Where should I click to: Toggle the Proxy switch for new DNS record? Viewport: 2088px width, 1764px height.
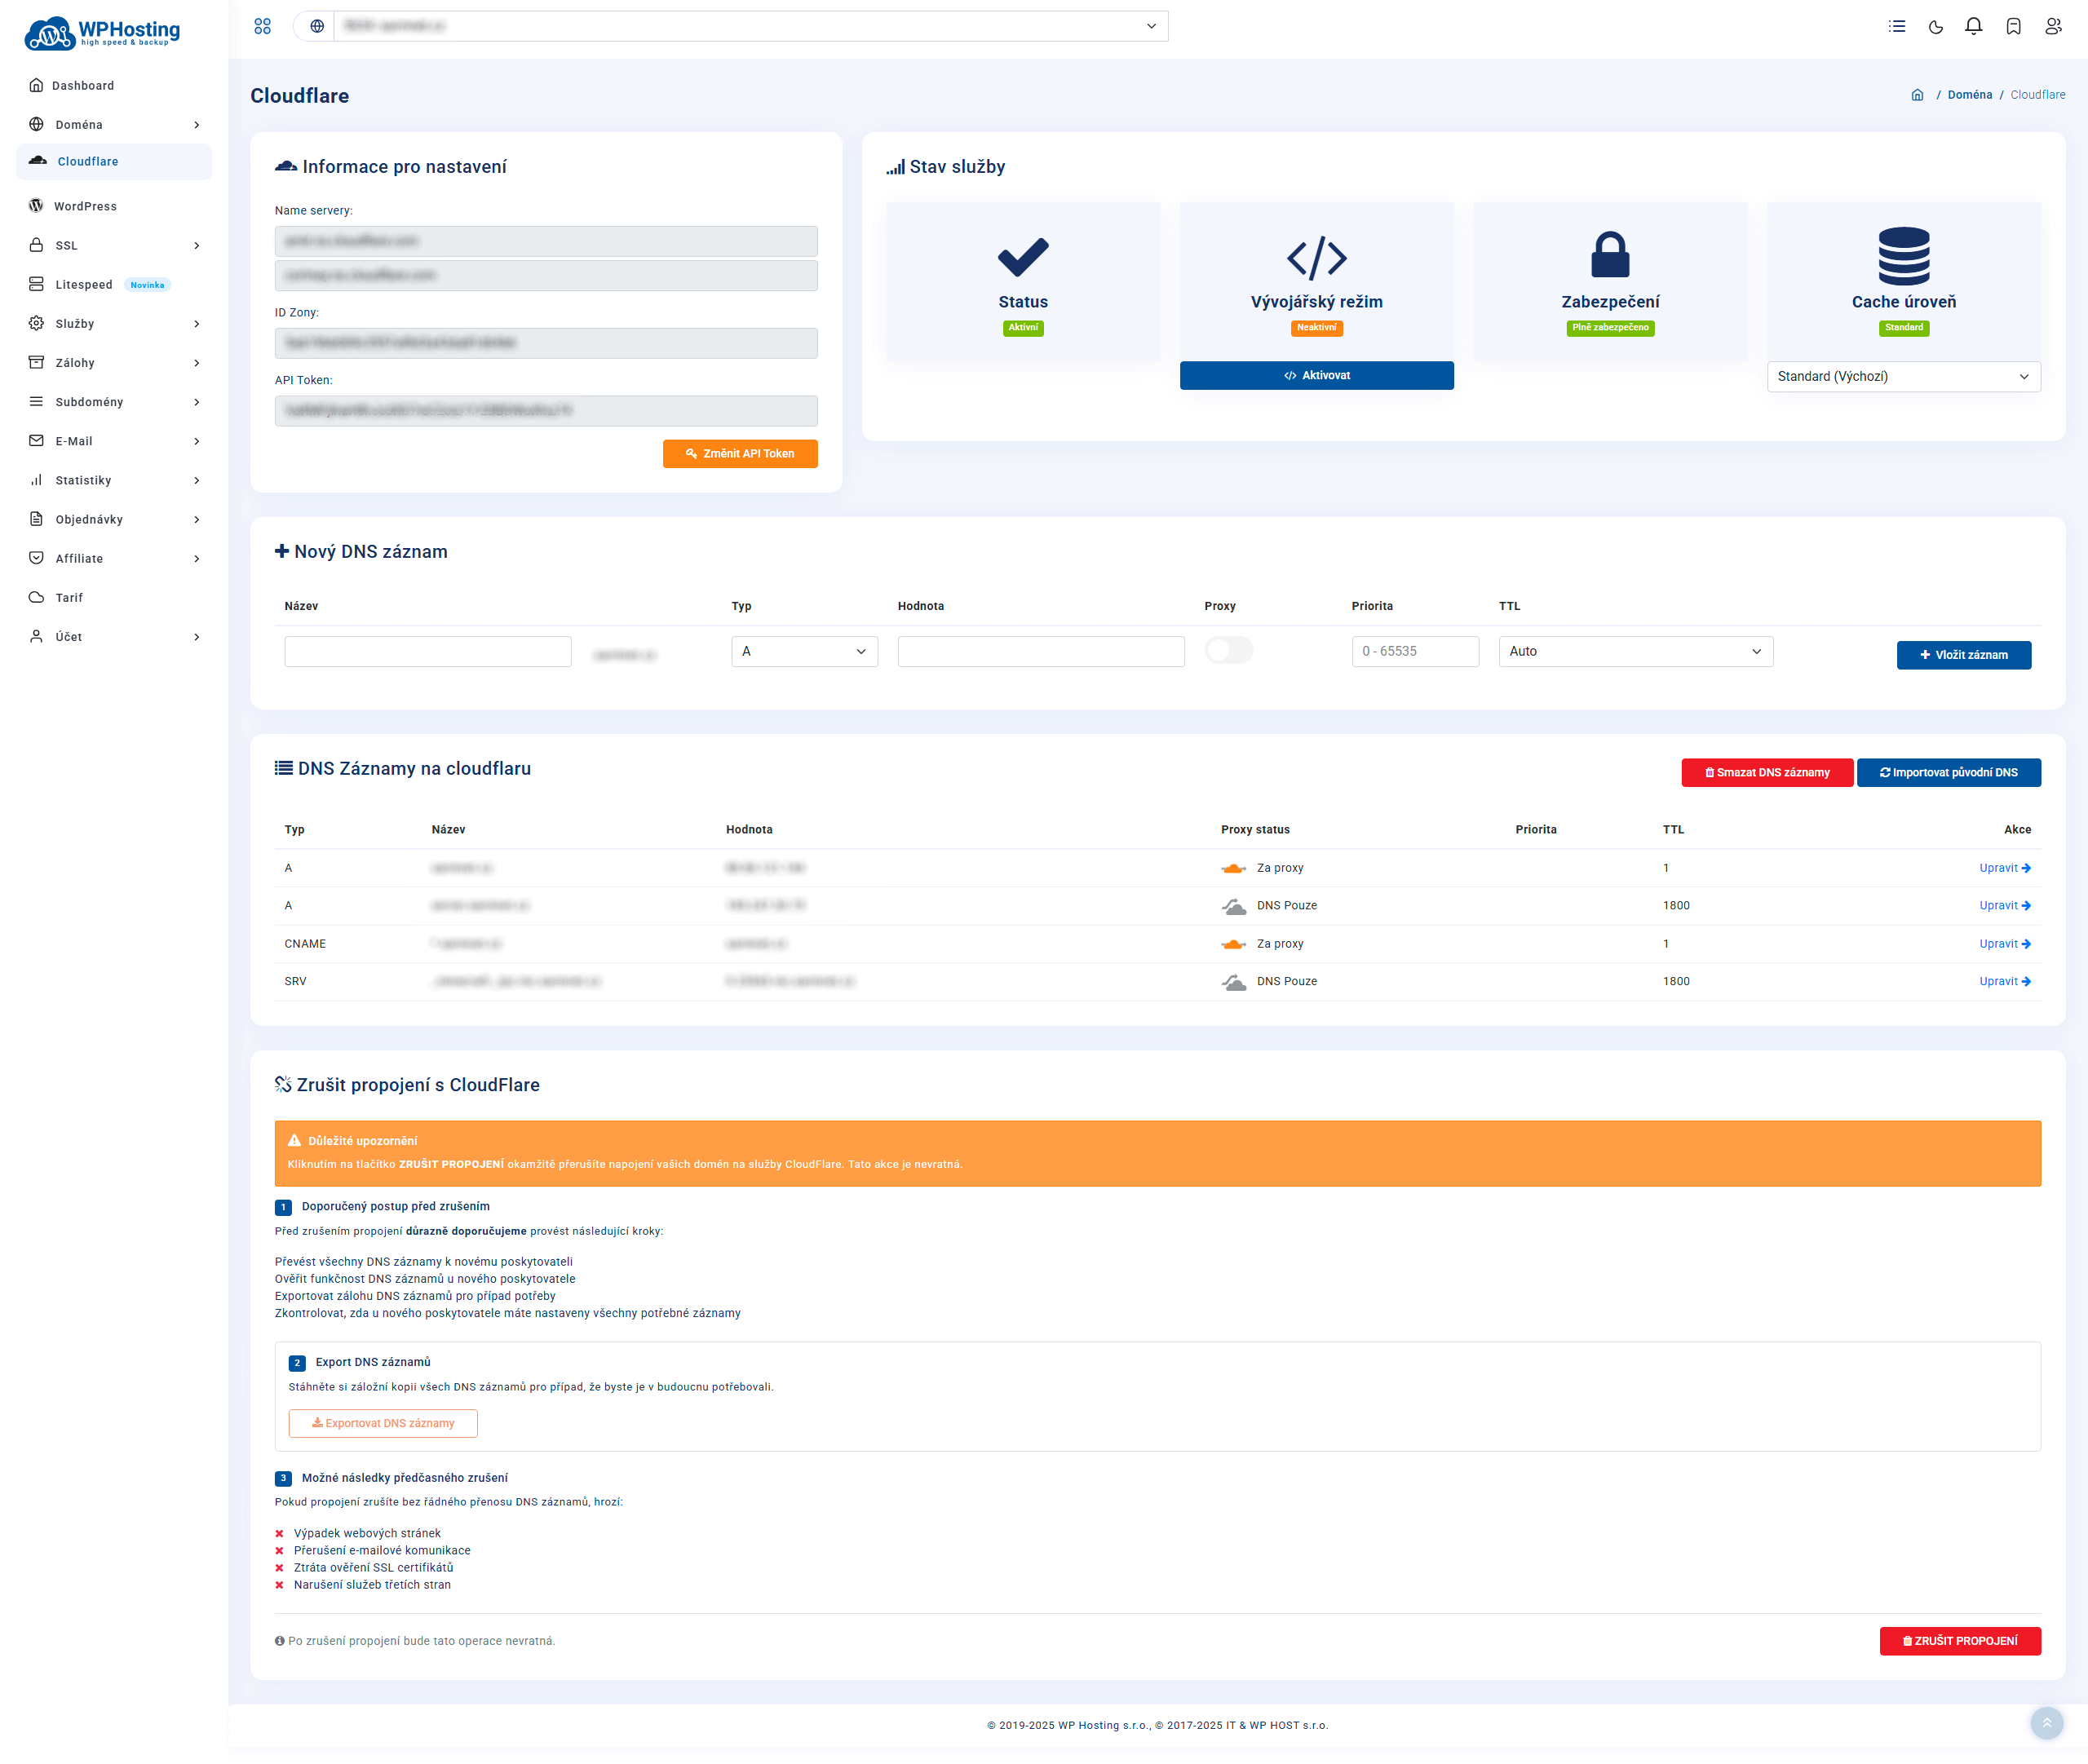pyautogui.click(x=1228, y=651)
